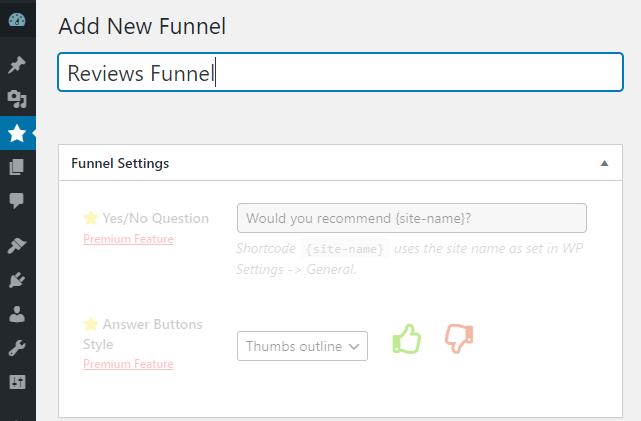Open Posts via the pushpin icon
This screenshot has width=641, height=421.
[x=17, y=65]
